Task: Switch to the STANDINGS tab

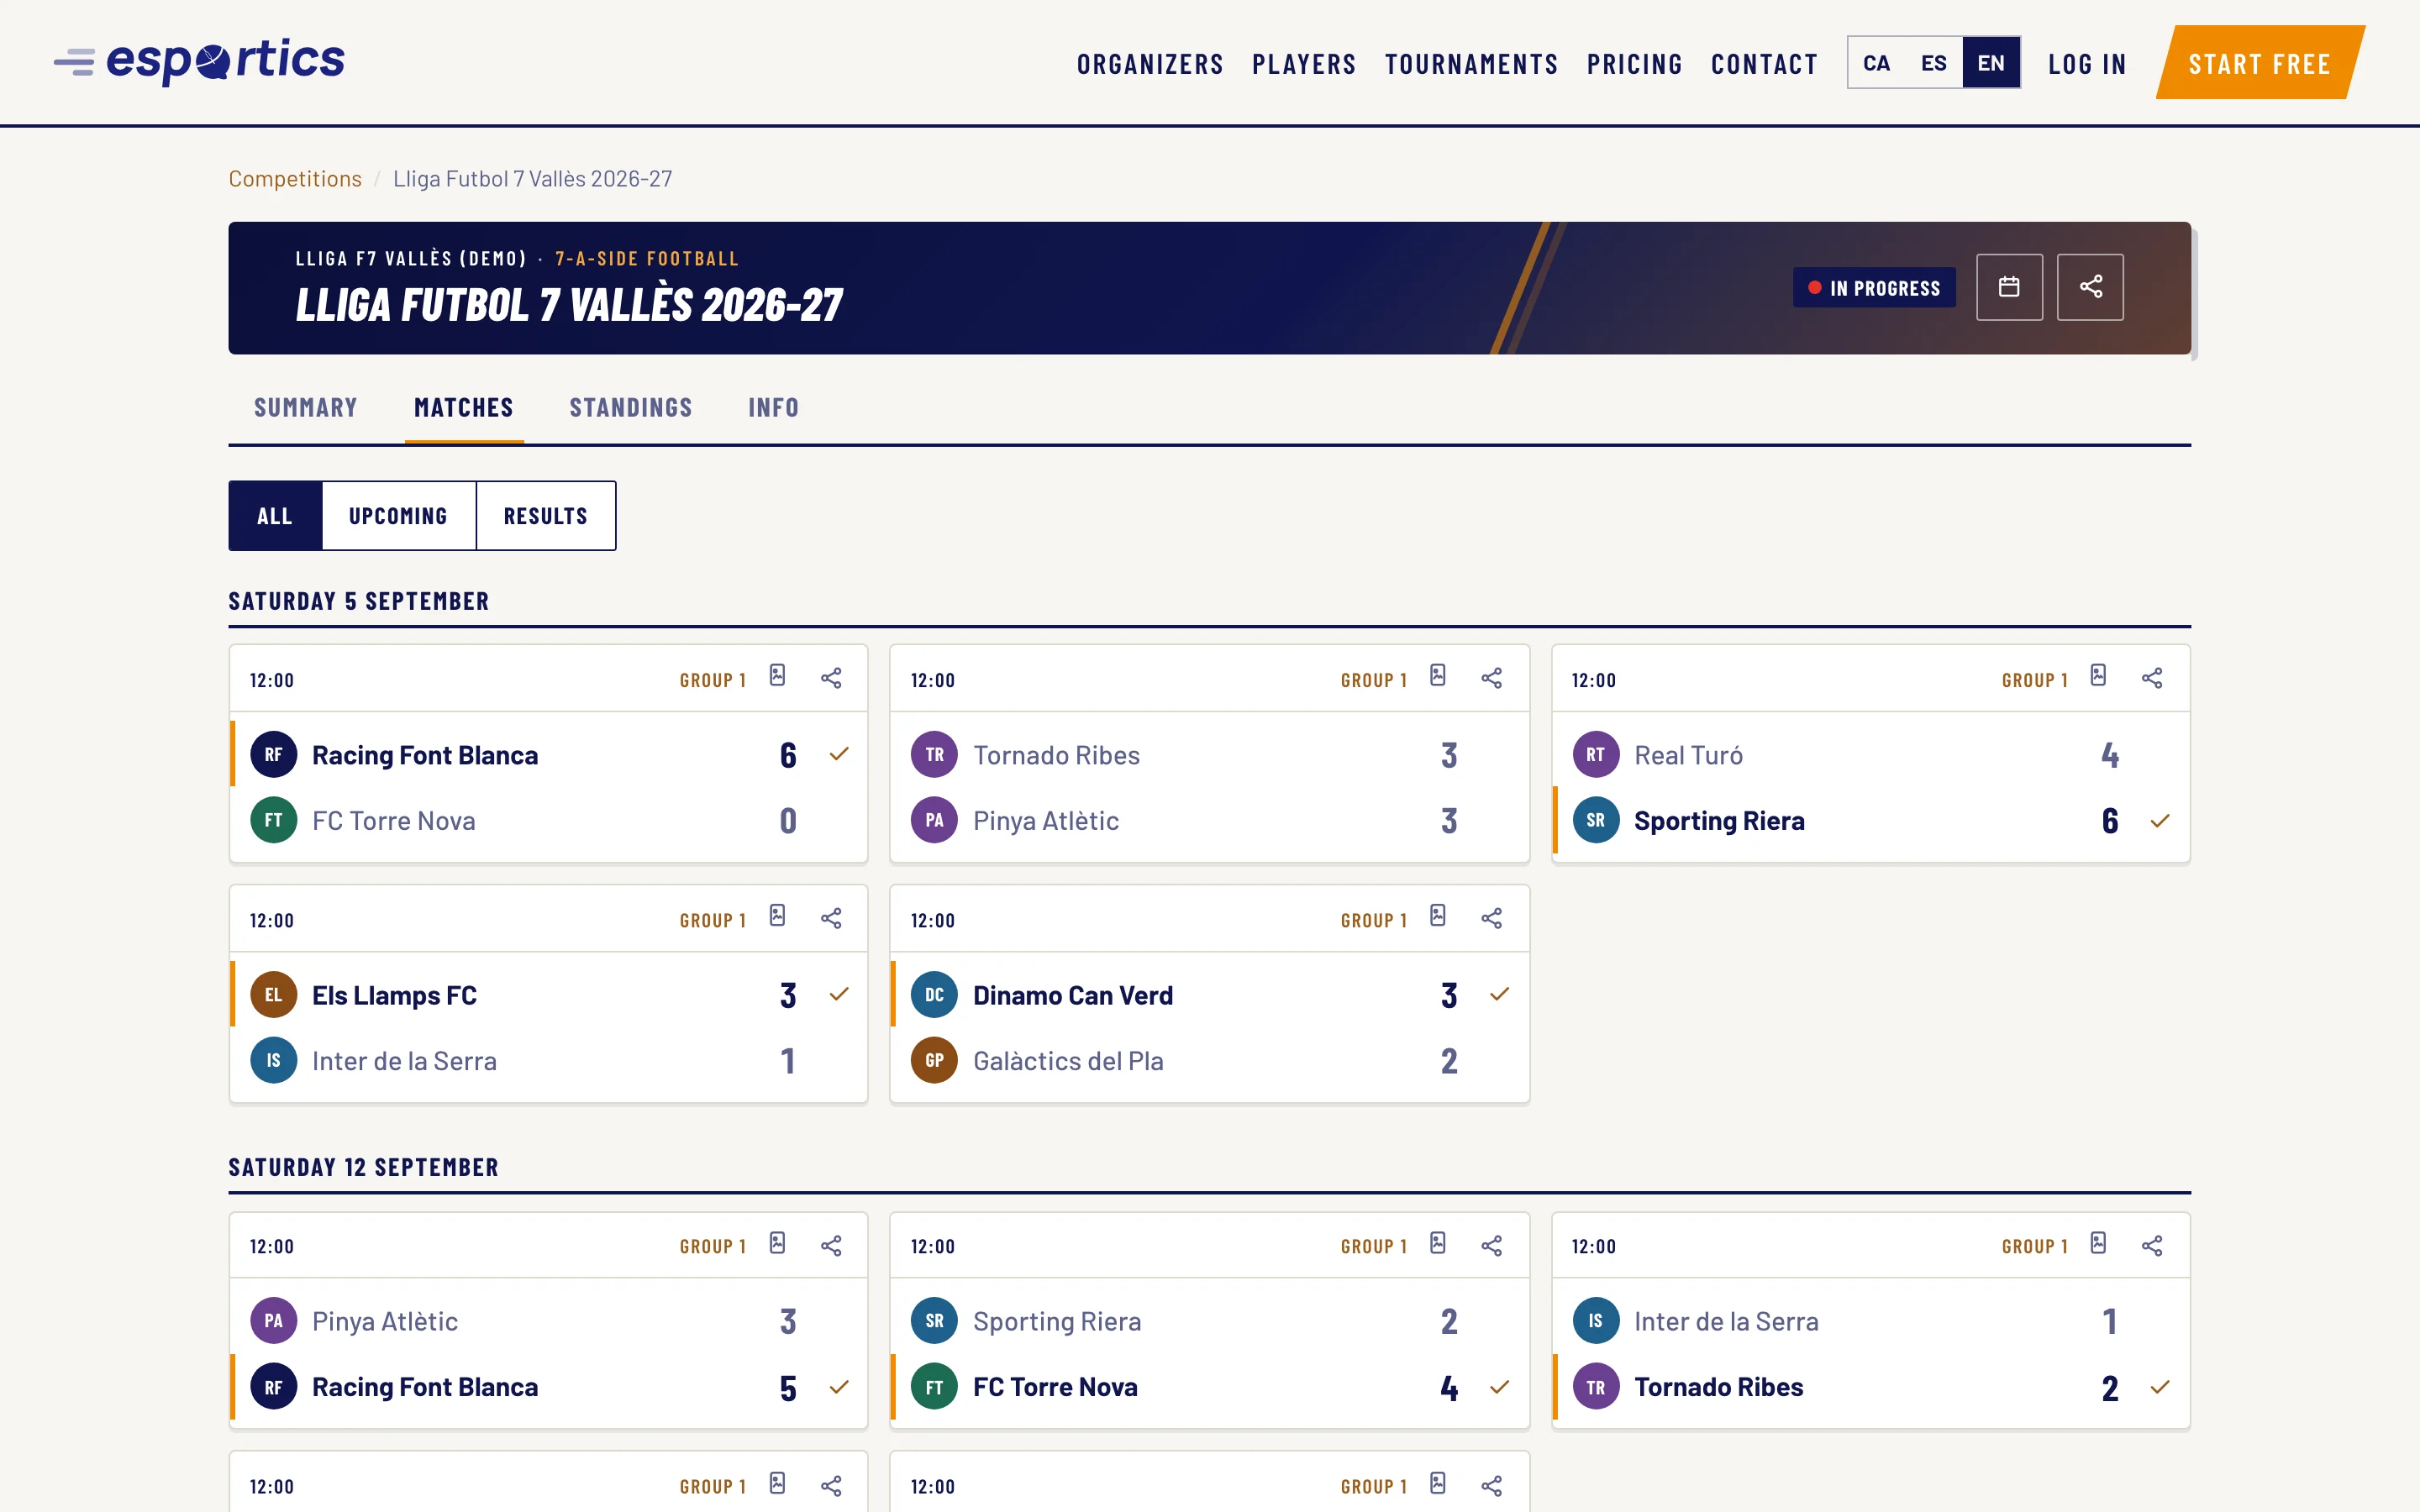Action: (631, 408)
